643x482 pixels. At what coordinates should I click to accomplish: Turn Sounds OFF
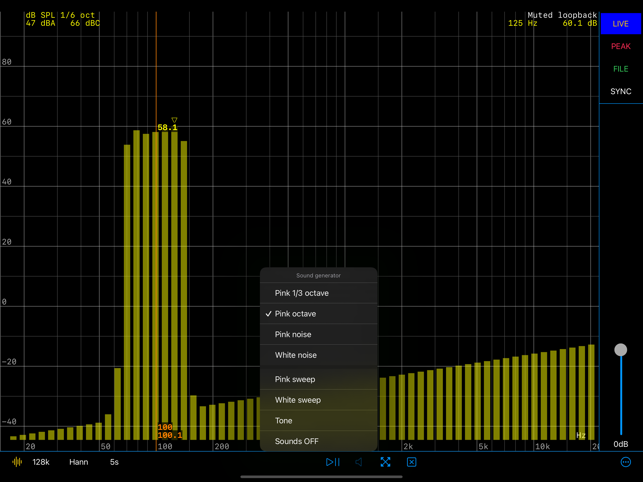[x=319, y=441]
